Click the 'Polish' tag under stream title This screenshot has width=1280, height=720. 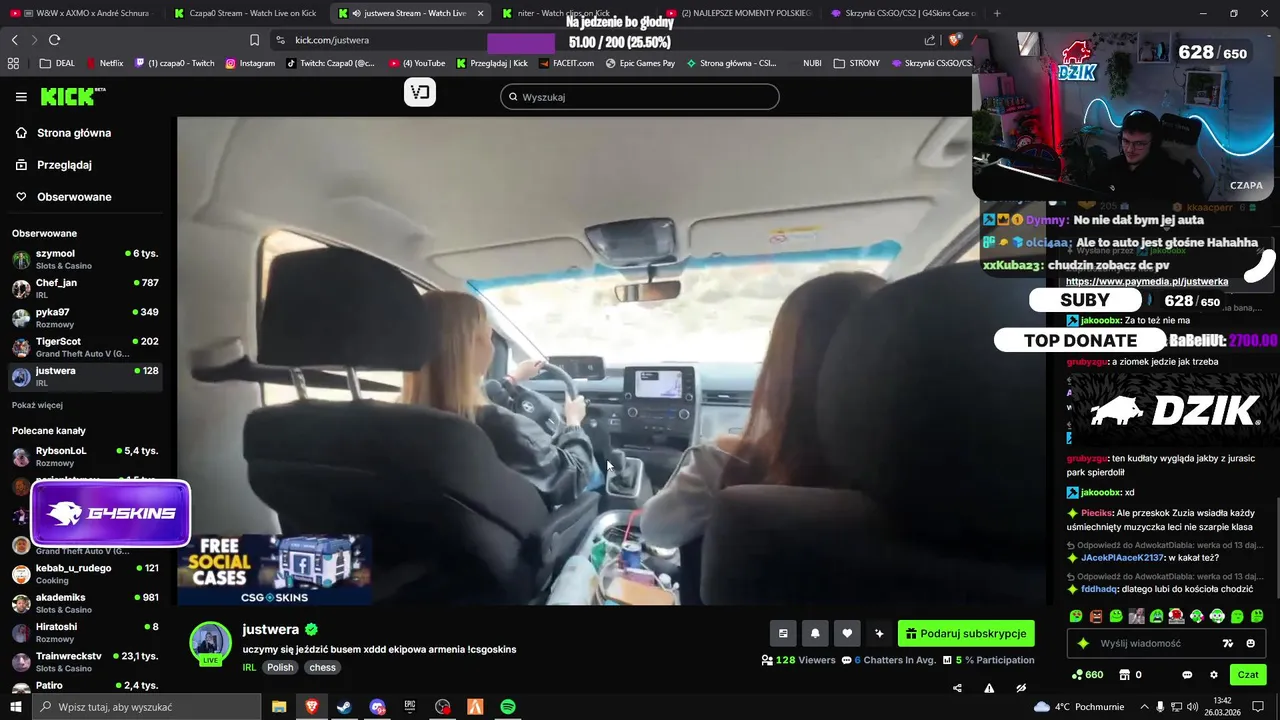[280, 668]
